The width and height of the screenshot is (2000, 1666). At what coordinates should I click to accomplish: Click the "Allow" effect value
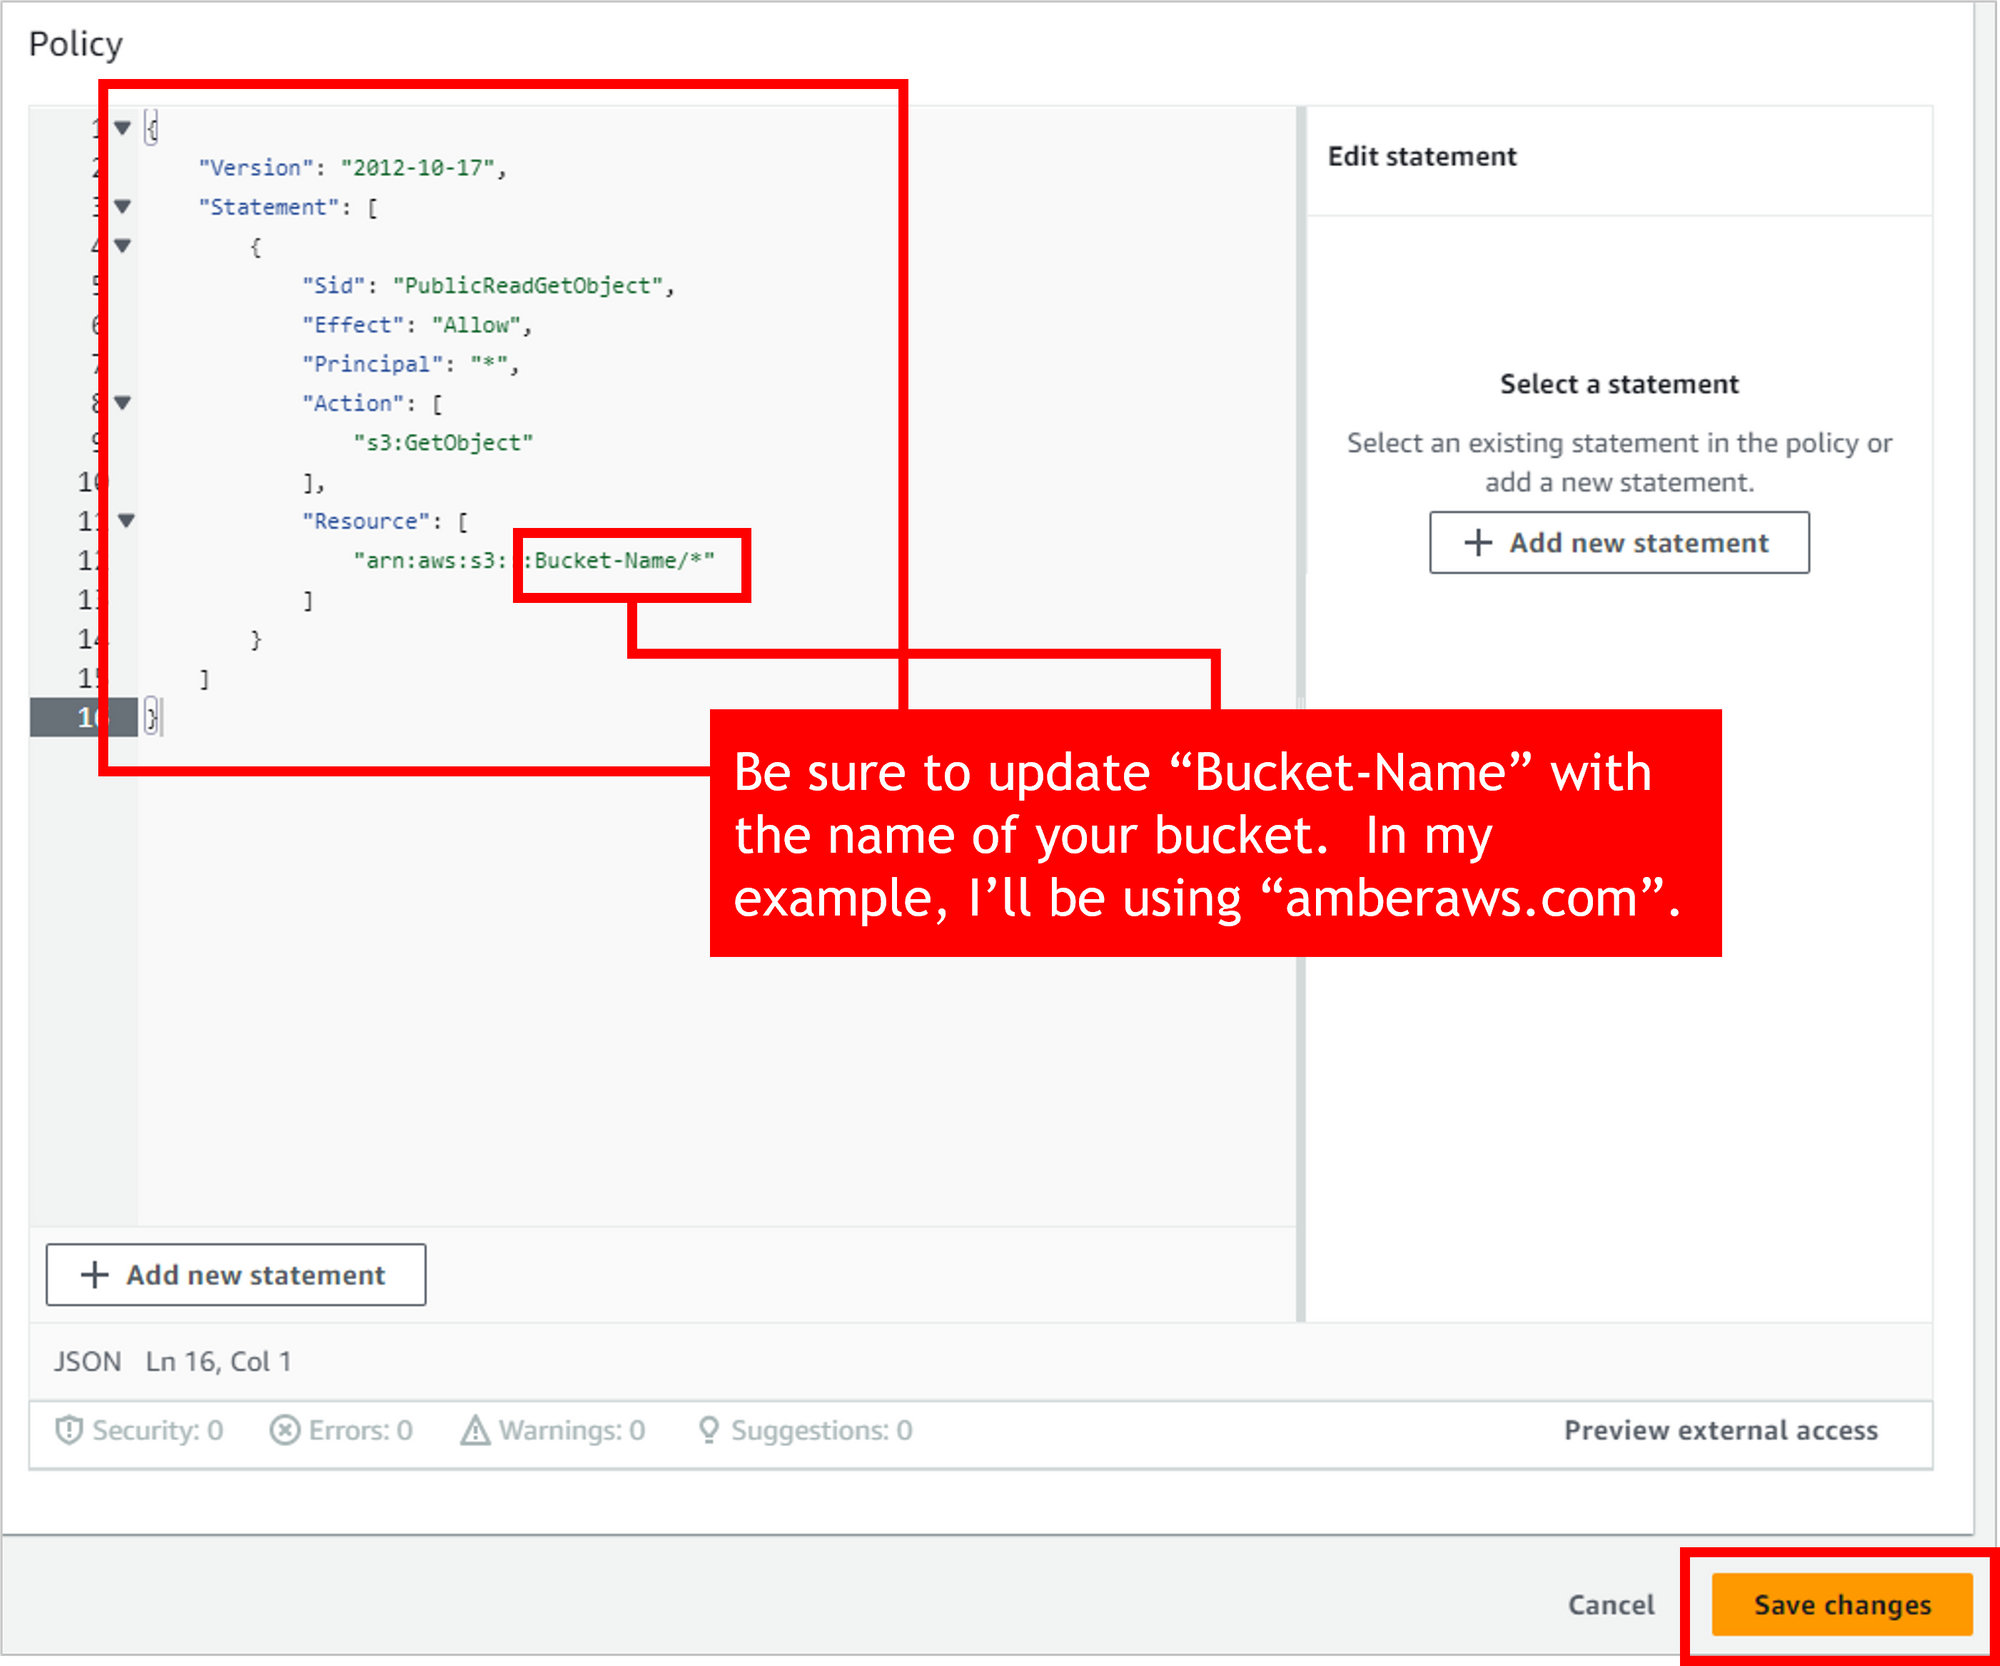point(476,325)
